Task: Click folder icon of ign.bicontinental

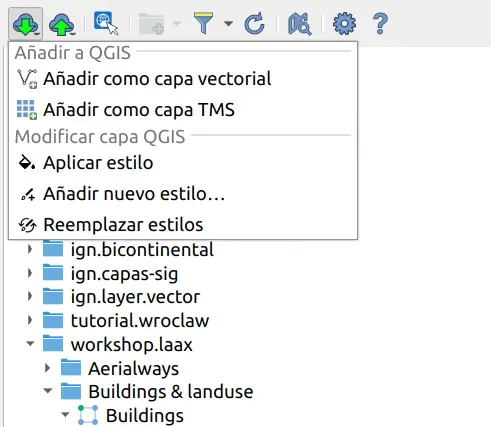Action: tap(53, 248)
